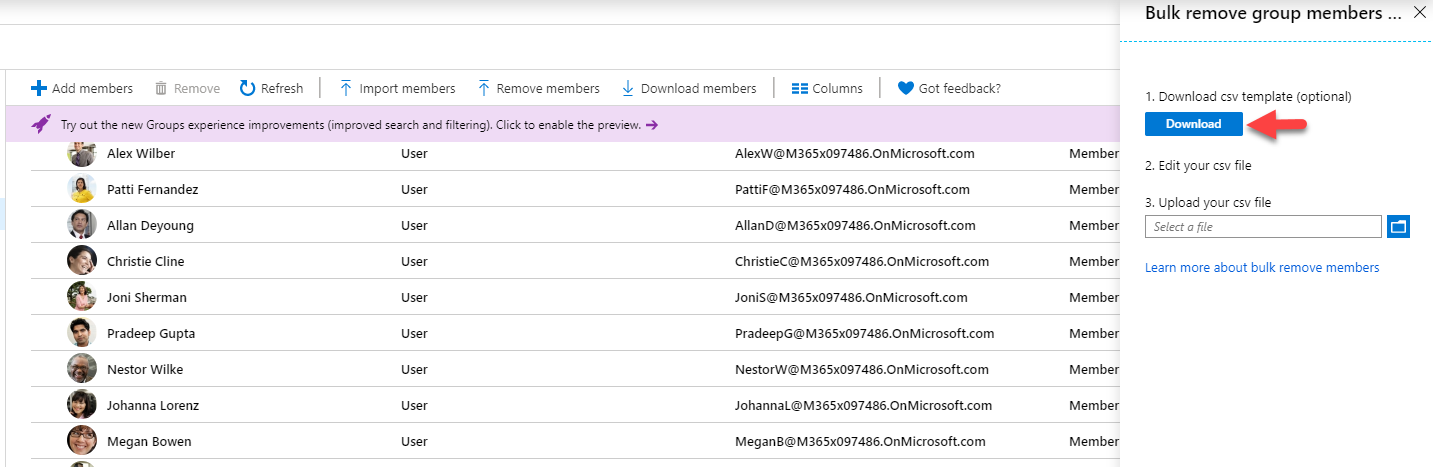Click Allan Deyoung's name in list
This screenshot has height=467, width=1433.
click(x=150, y=225)
